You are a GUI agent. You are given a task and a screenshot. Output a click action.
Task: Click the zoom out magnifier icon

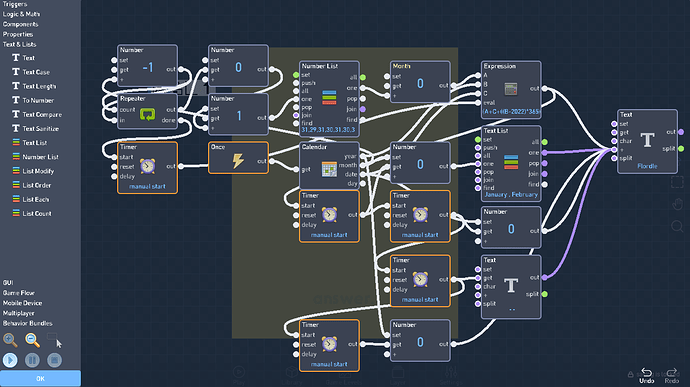tap(32, 340)
